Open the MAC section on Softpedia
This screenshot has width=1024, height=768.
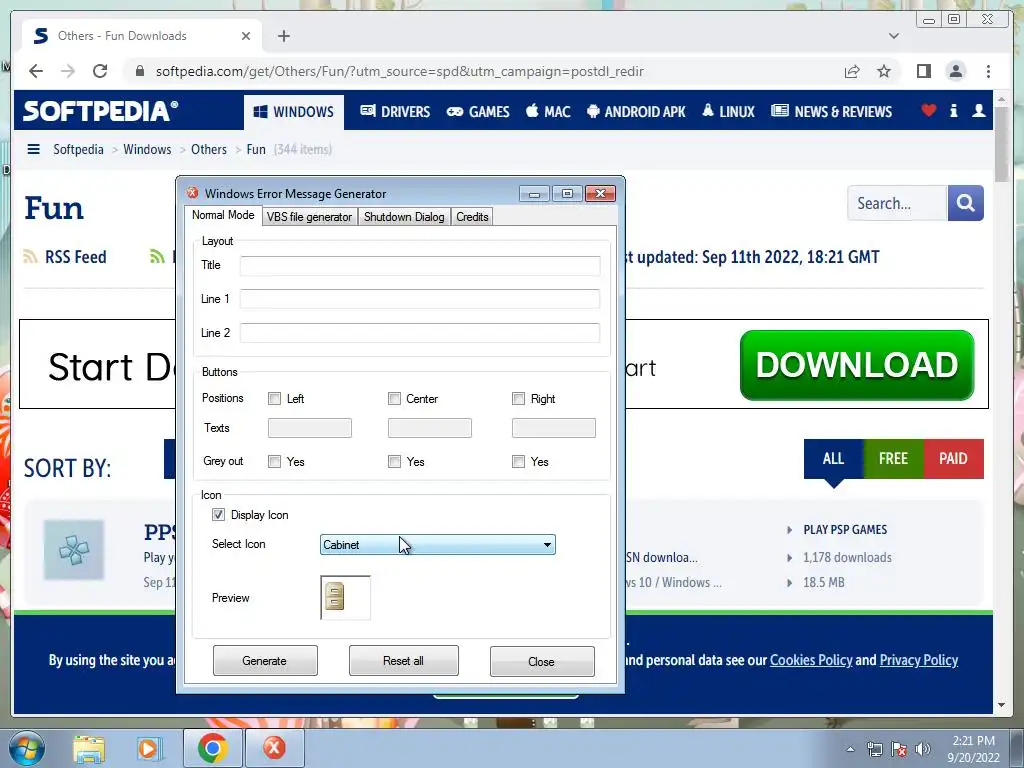[548, 112]
